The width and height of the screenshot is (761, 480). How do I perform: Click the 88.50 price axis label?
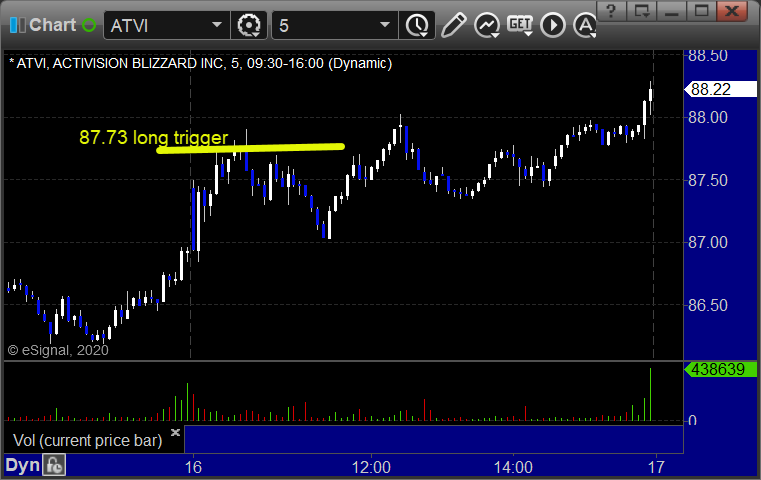click(x=708, y=56)
